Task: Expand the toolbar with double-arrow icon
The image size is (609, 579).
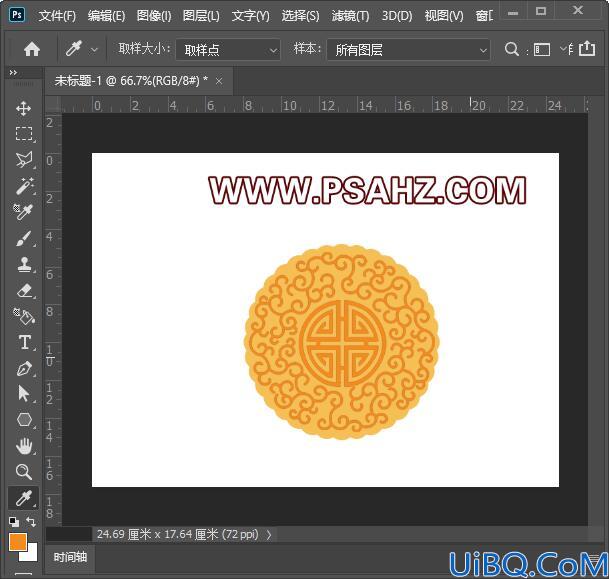Action: [13, 73]
